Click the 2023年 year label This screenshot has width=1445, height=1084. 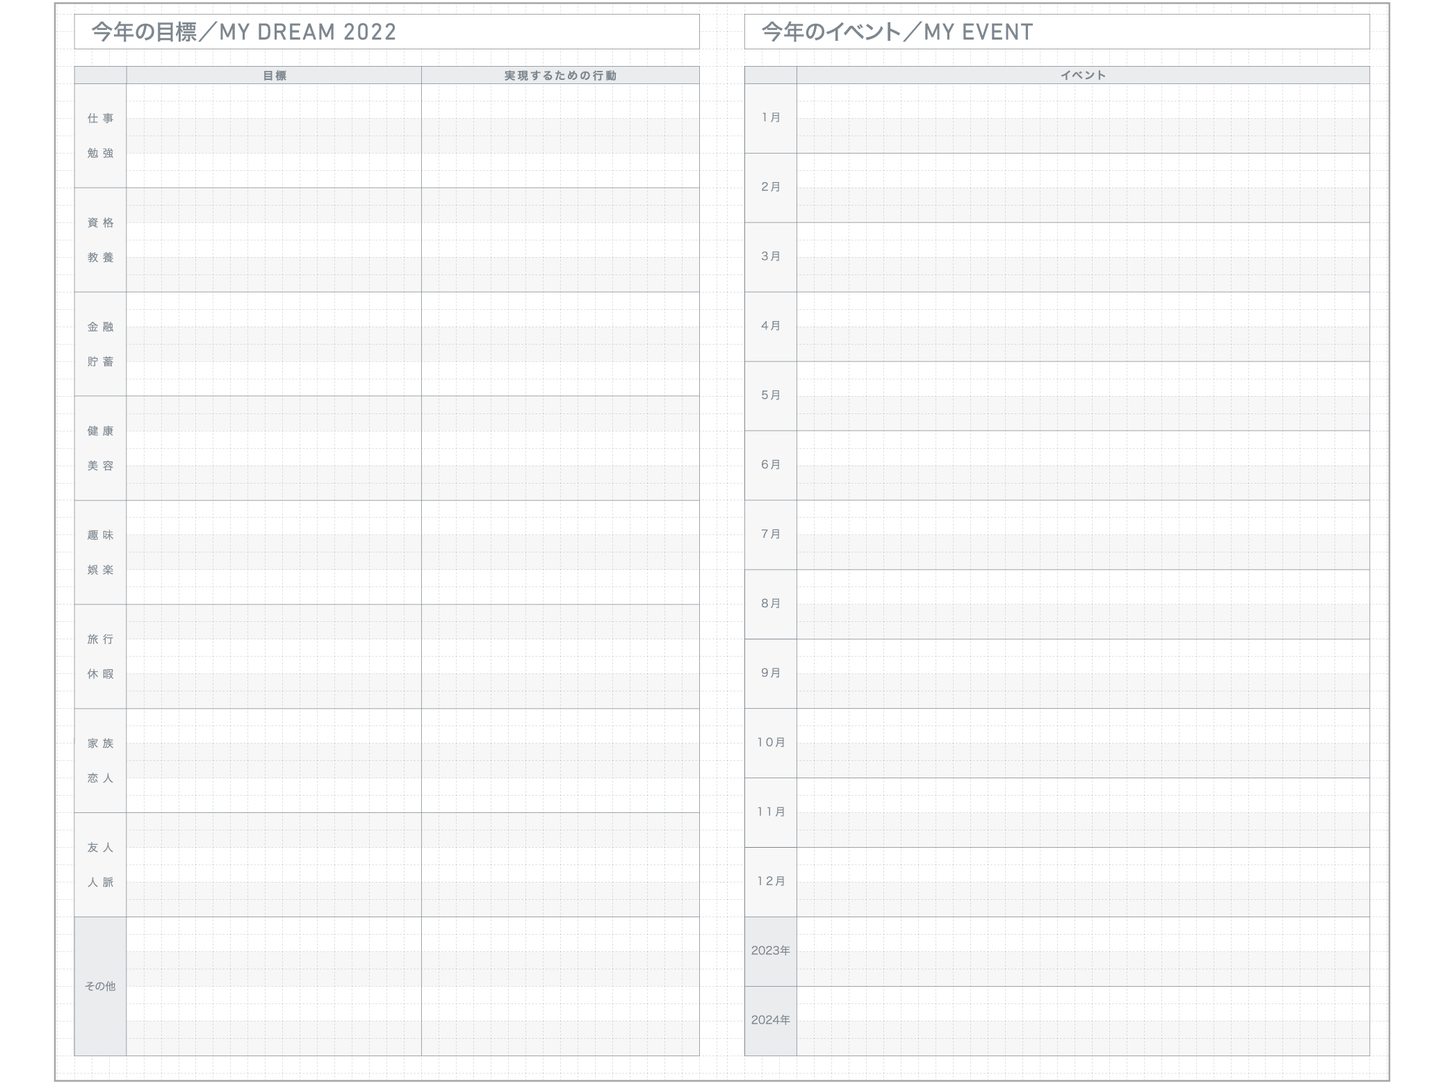pyautogui.click(x=771, y=951)
